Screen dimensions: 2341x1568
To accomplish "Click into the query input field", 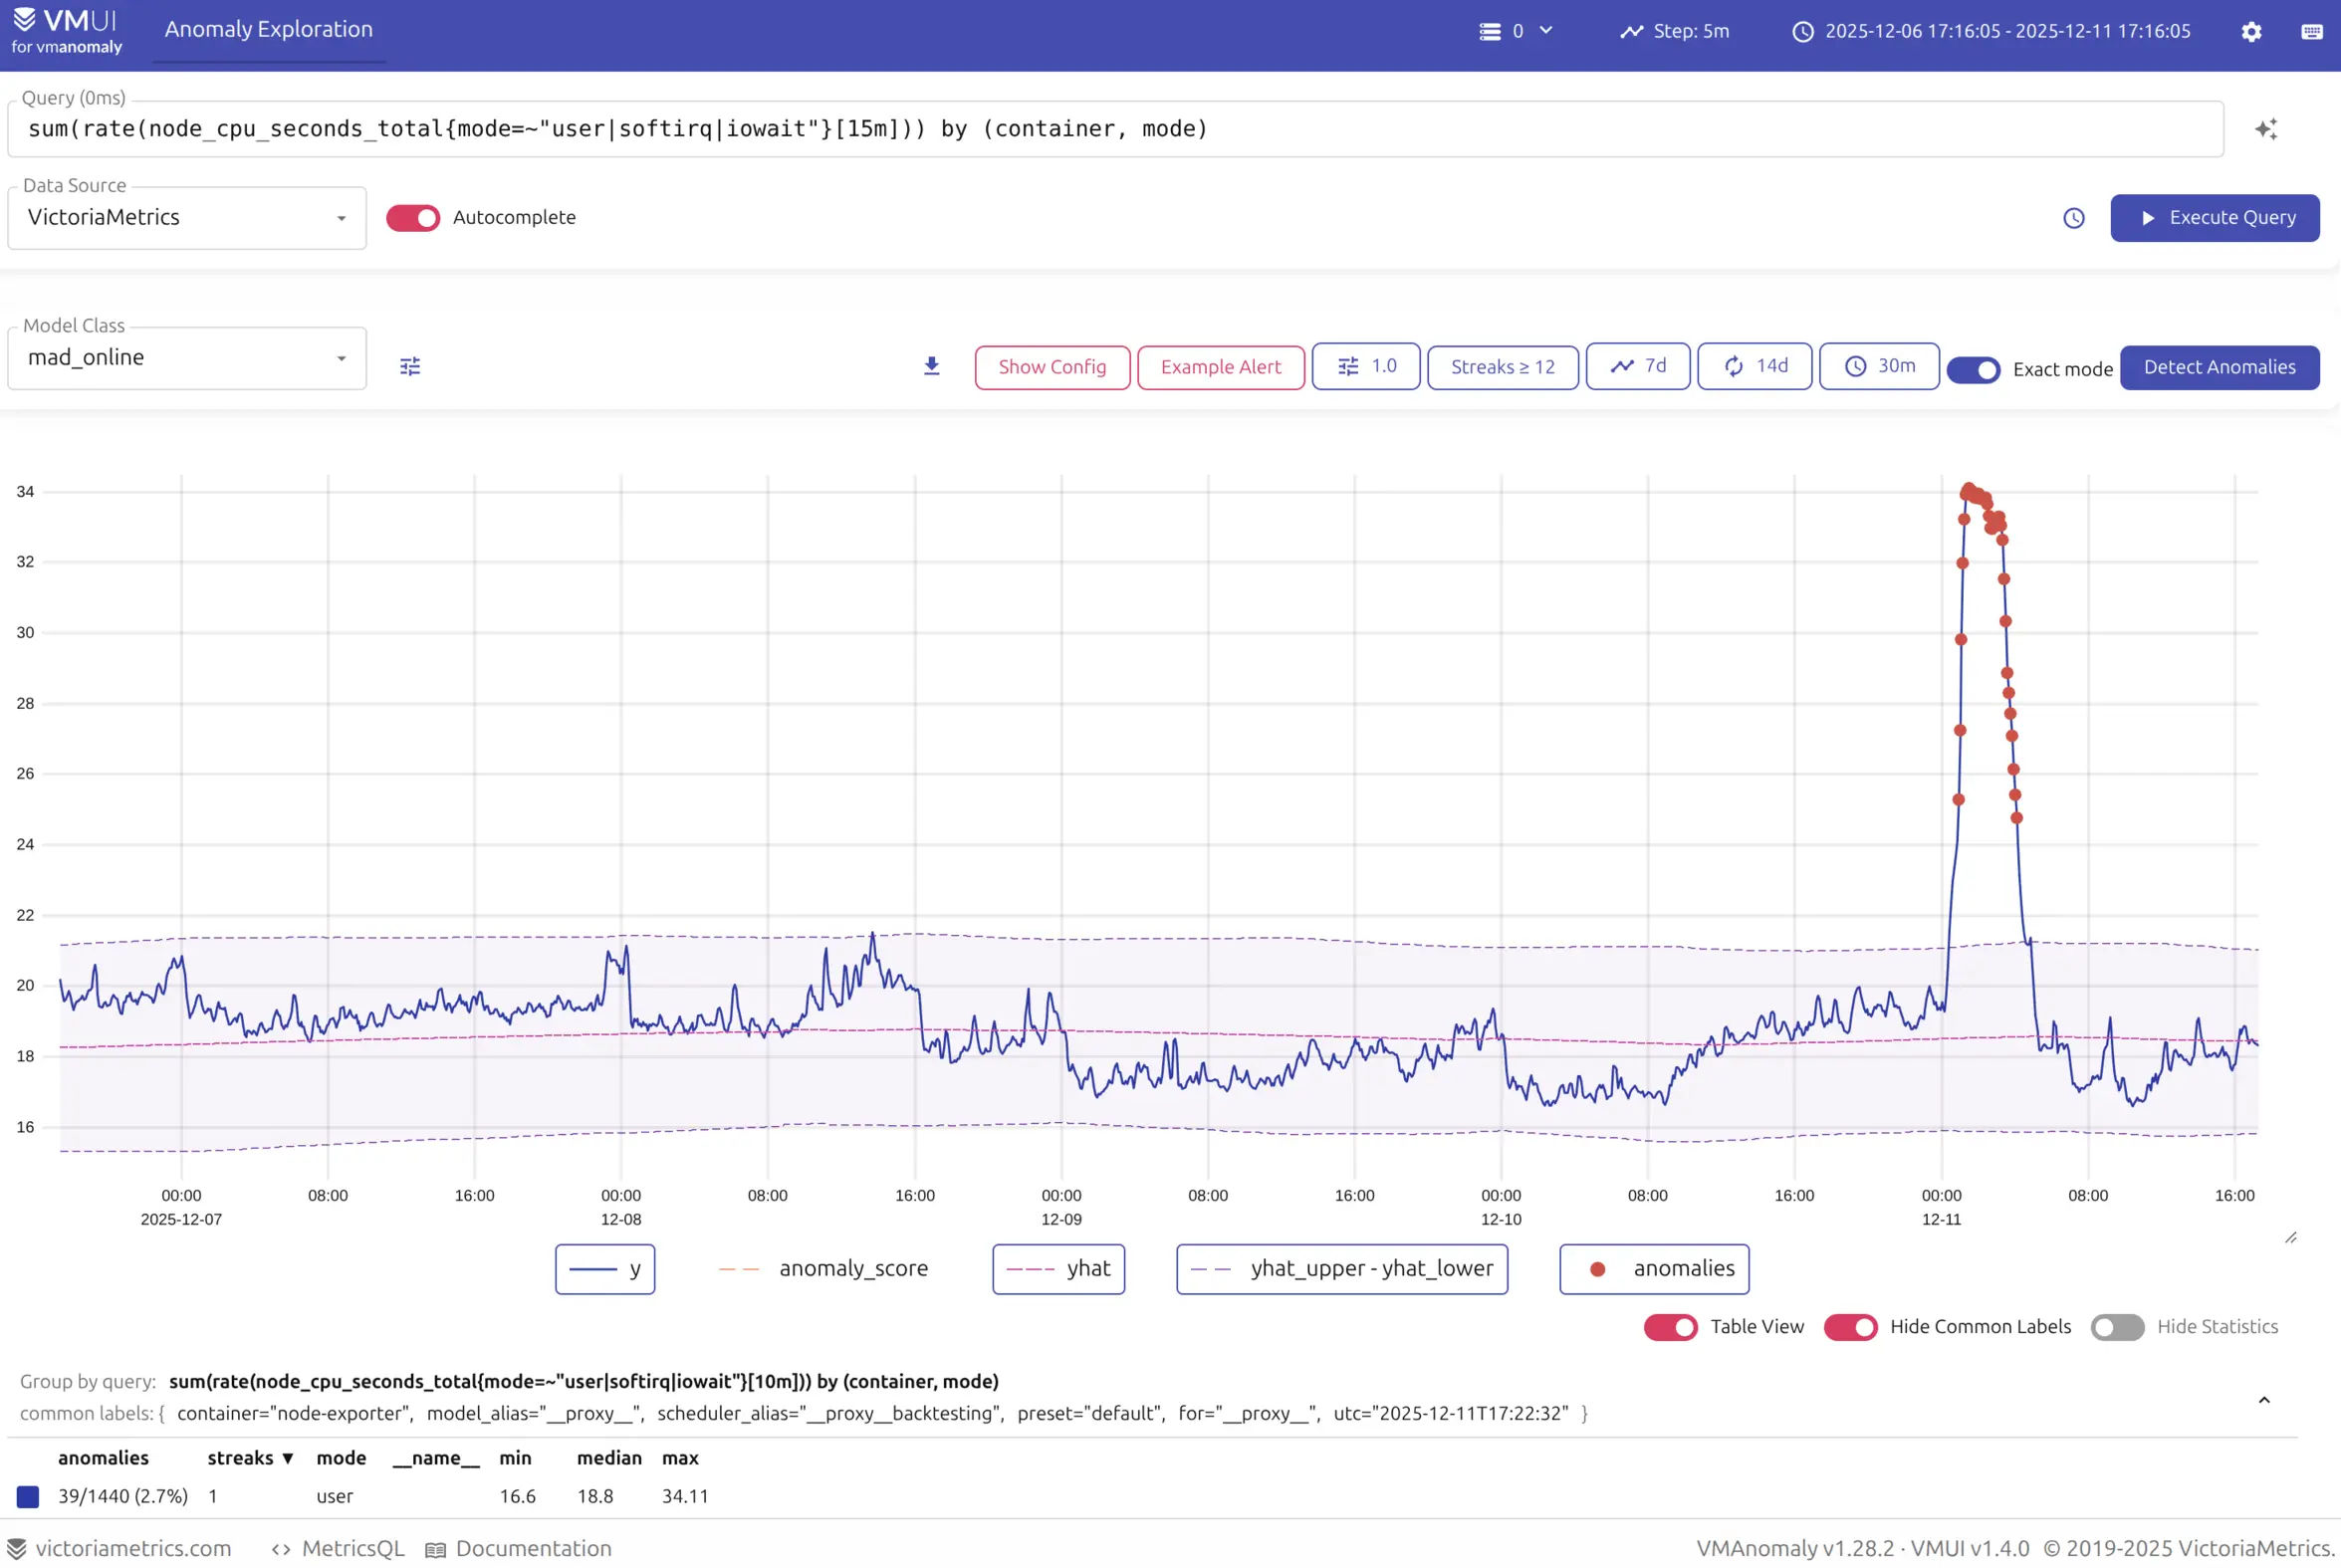I will [x=1114, y=129].
